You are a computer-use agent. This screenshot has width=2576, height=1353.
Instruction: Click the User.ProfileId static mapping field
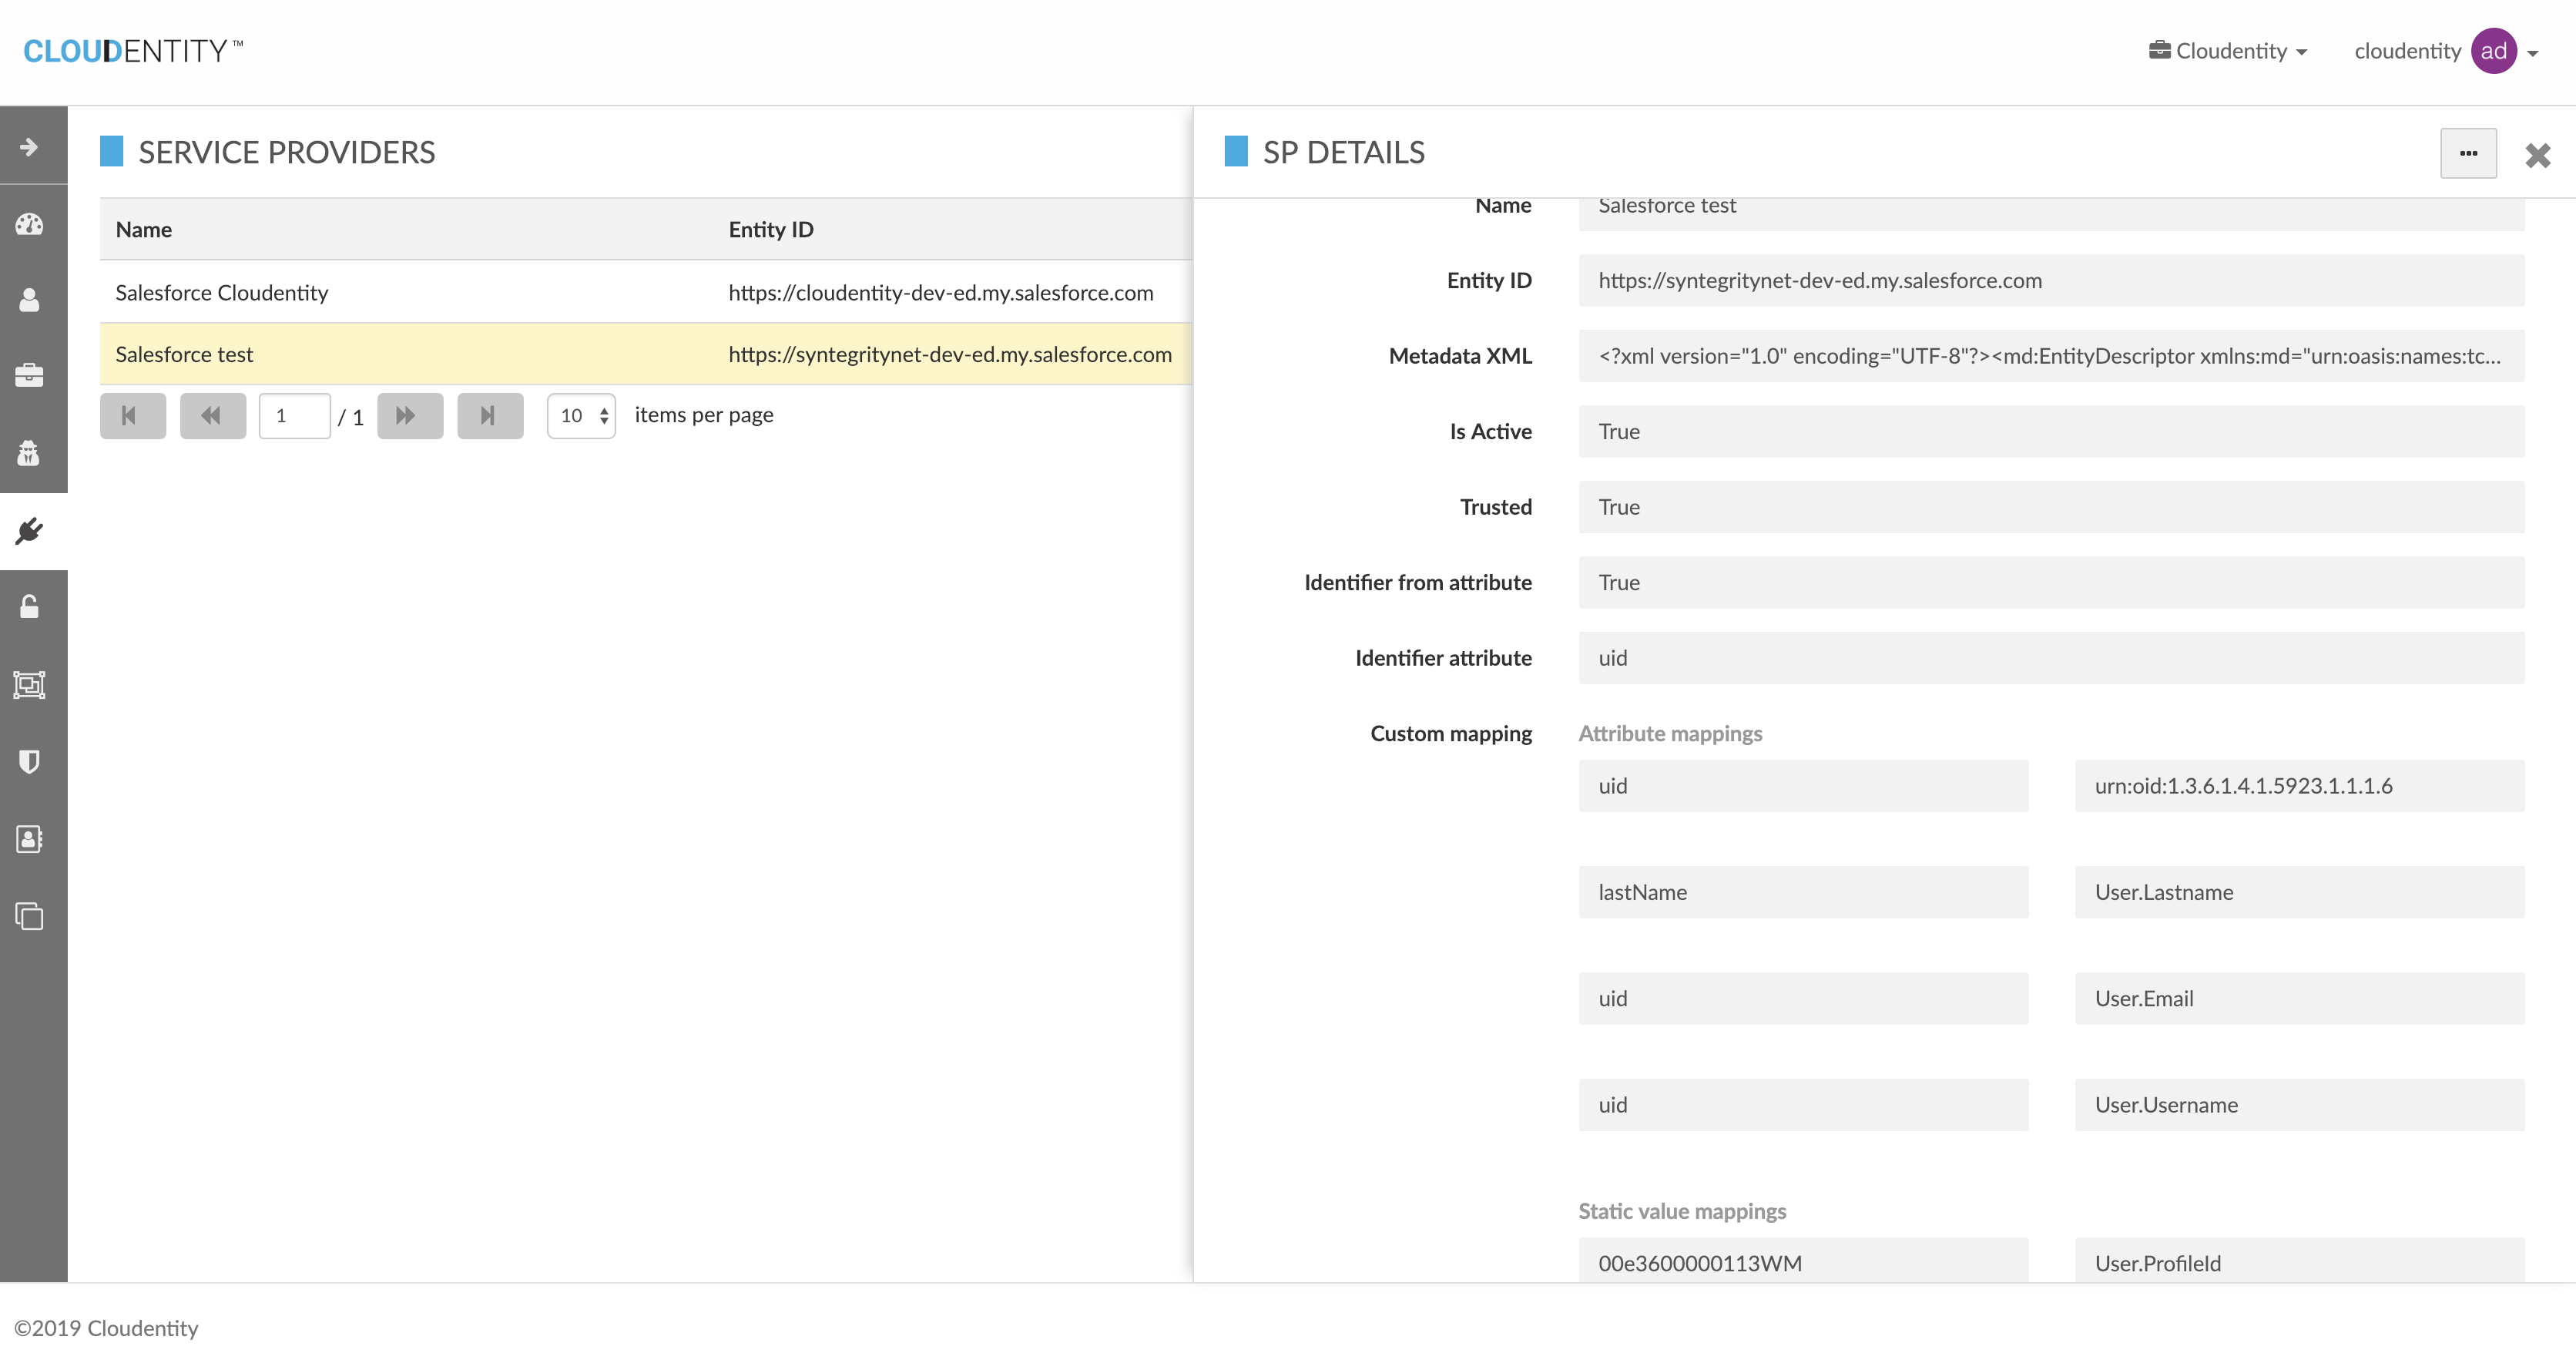2299,1260
